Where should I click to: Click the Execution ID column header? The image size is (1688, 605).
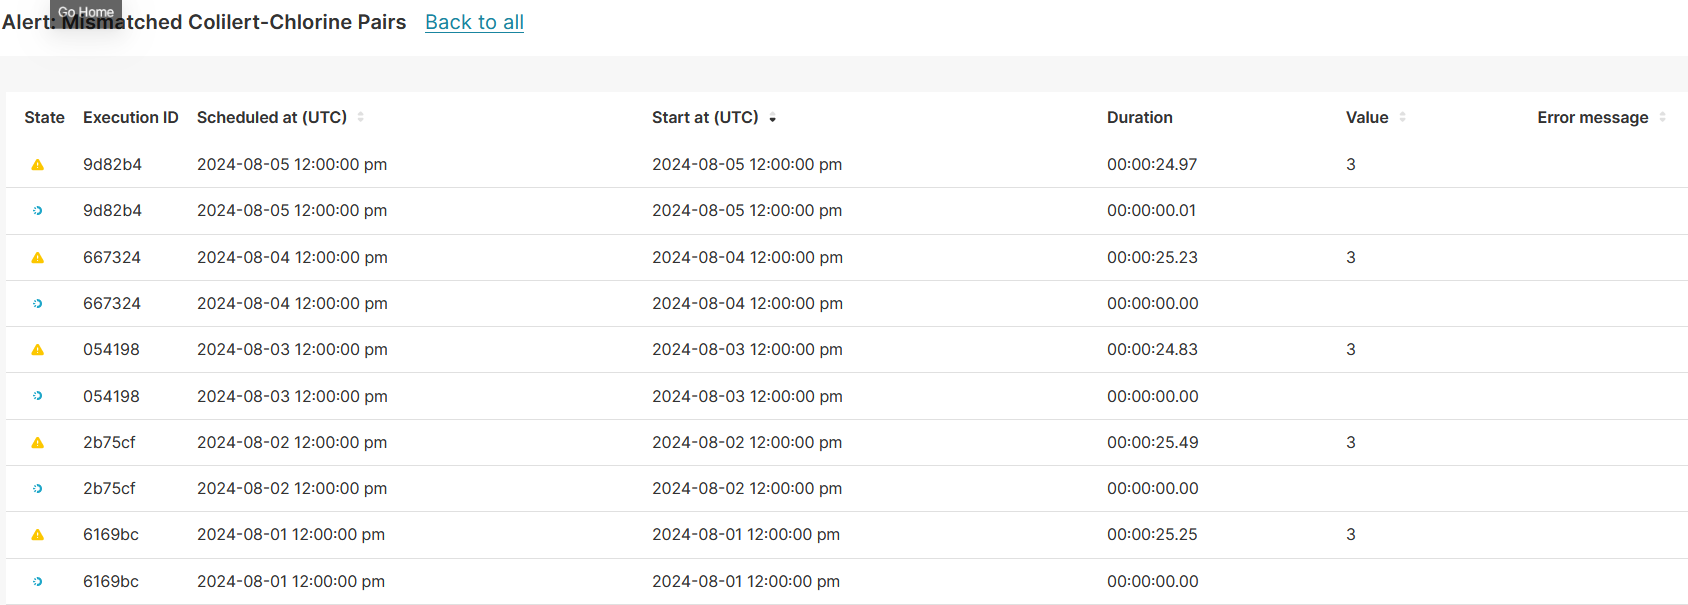coord(131,117)
